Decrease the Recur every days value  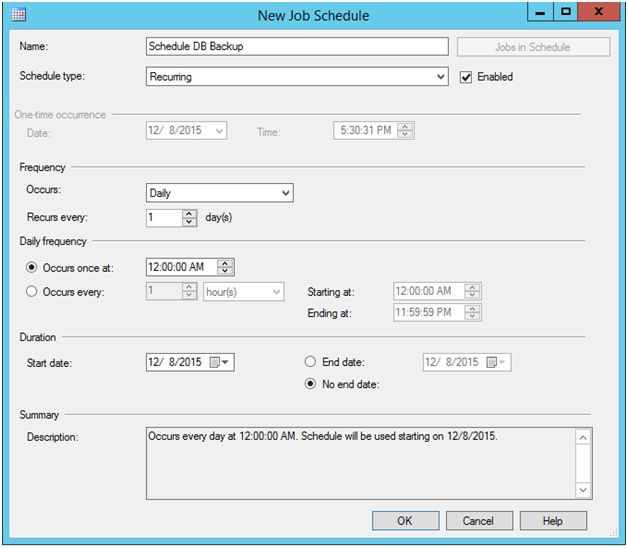(189, 222)
